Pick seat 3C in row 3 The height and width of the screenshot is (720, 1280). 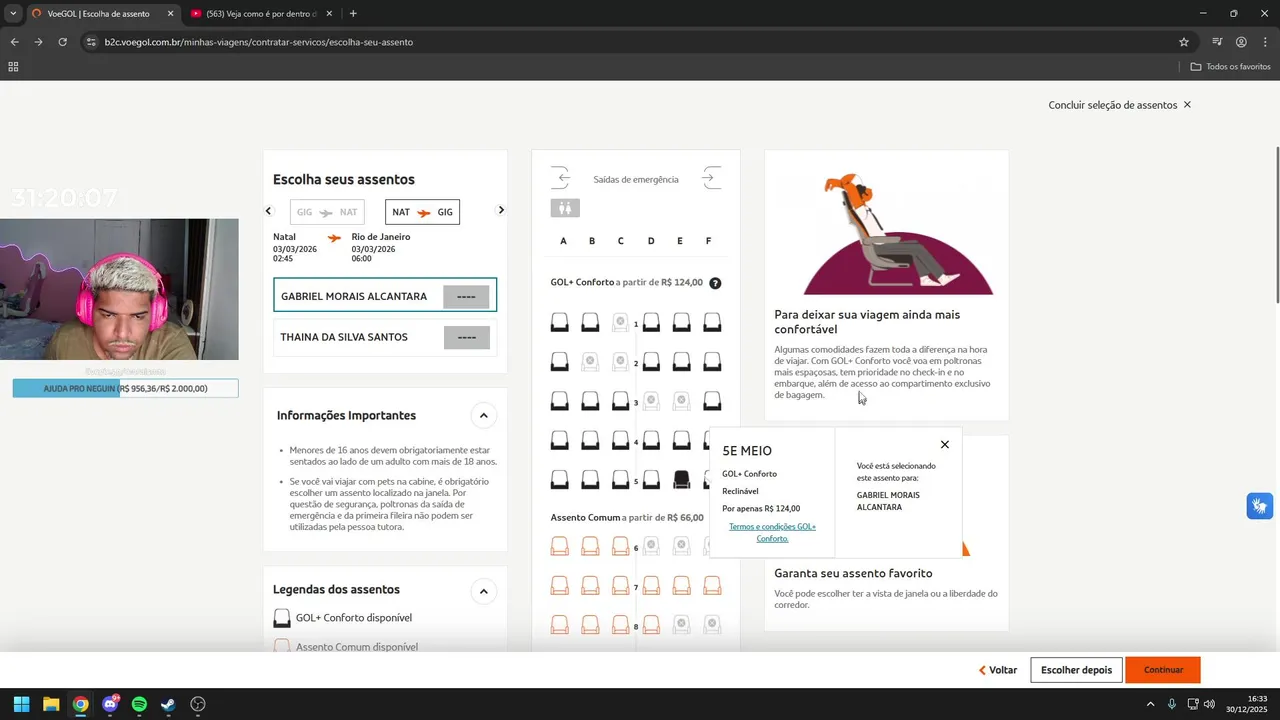(x=620, y=401)
